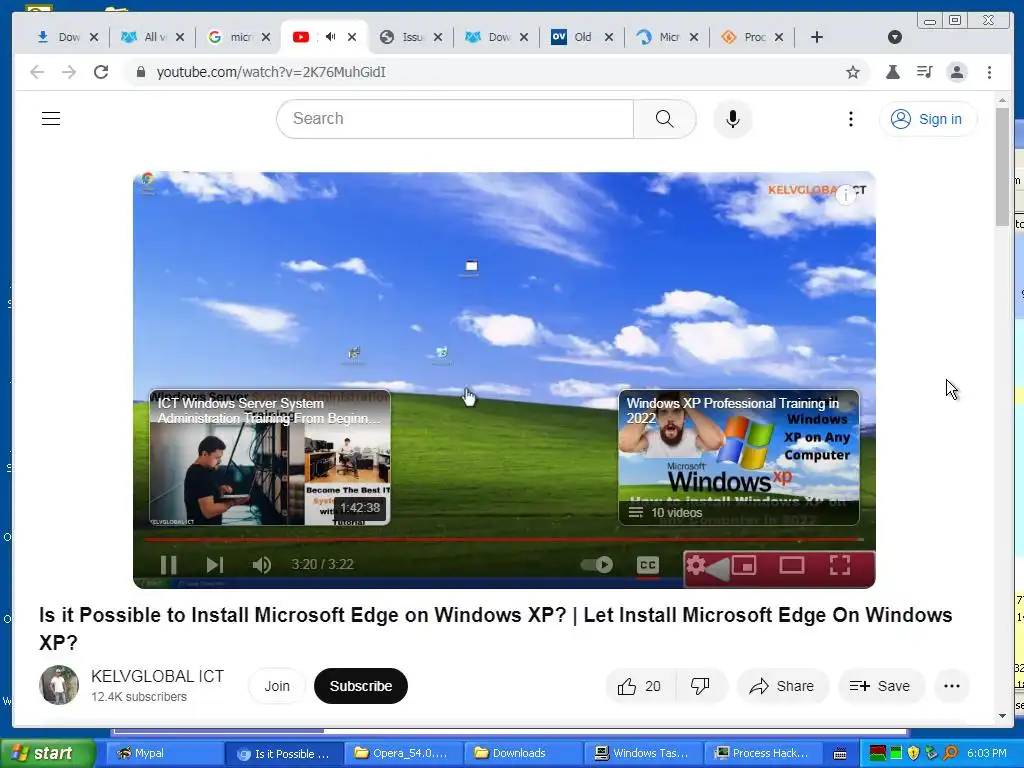Click the magnifier tray icon
Viewport: 1024px width, 768px height.
tap(950, 753)
